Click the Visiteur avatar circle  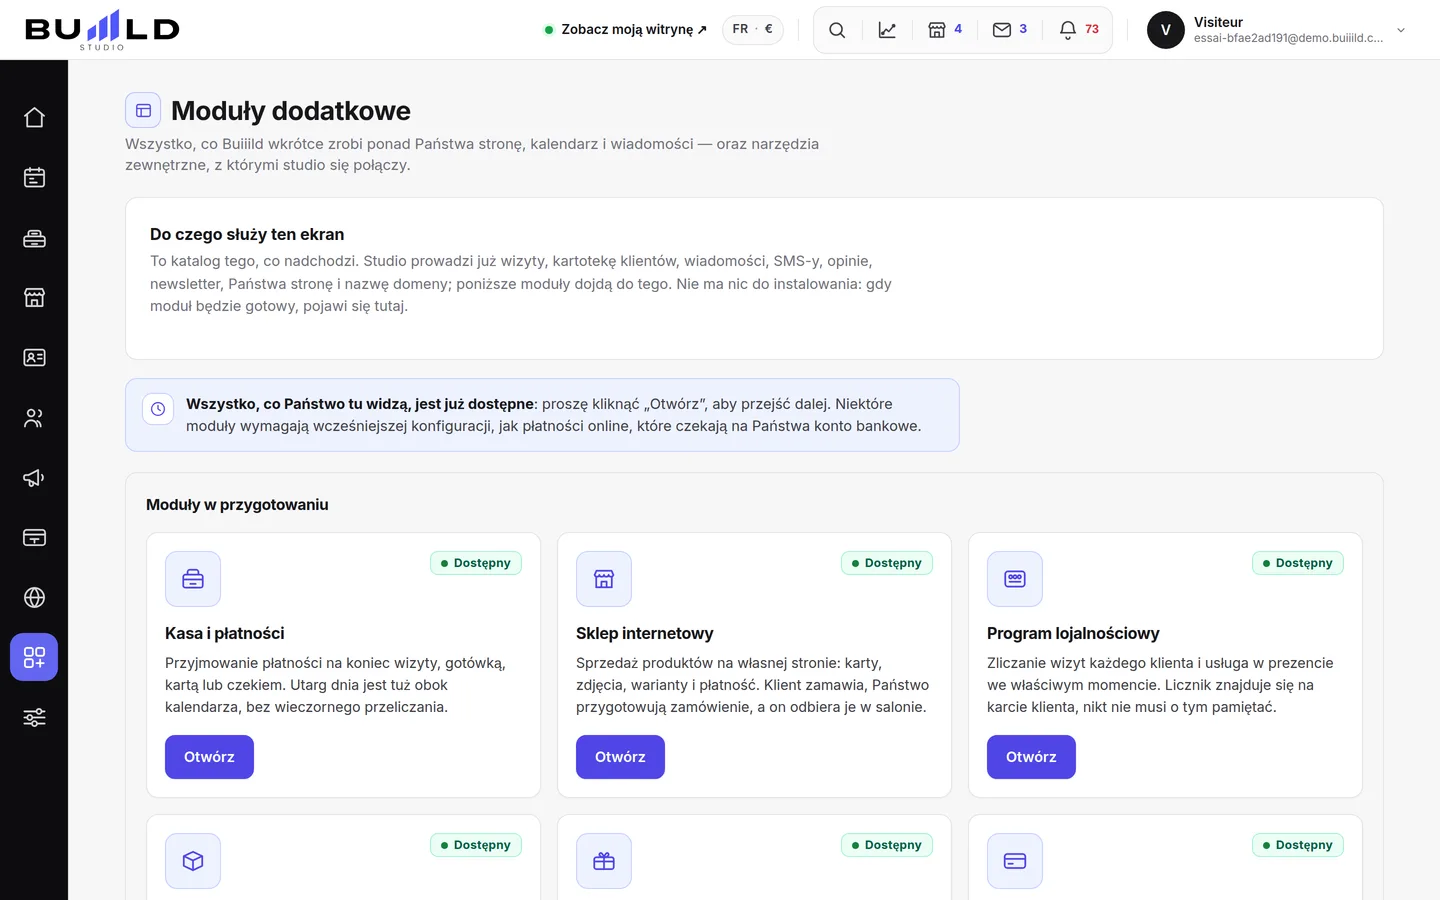1166,30
